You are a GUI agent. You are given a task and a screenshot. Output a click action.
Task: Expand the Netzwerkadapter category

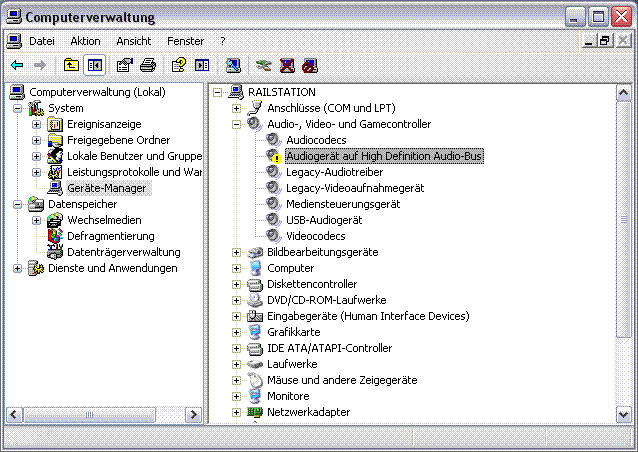point(236,413)
